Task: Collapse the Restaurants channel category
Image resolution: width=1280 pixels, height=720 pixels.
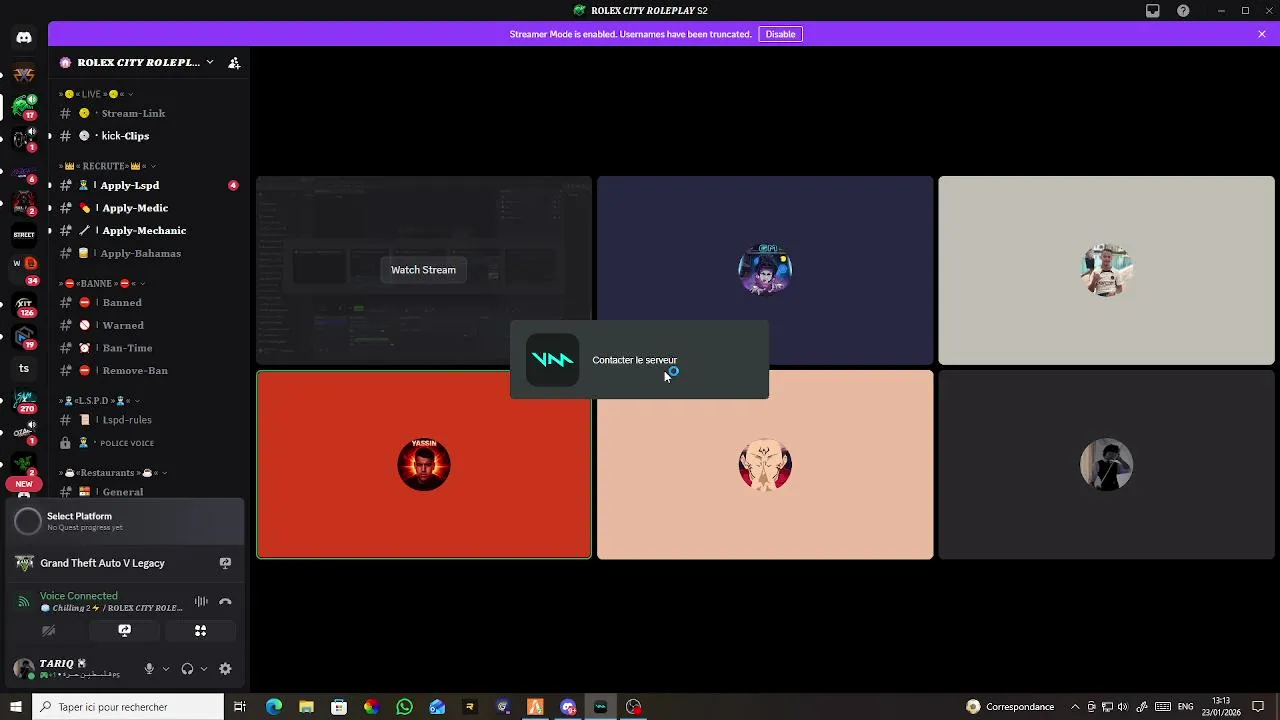Action: [112, 473]
